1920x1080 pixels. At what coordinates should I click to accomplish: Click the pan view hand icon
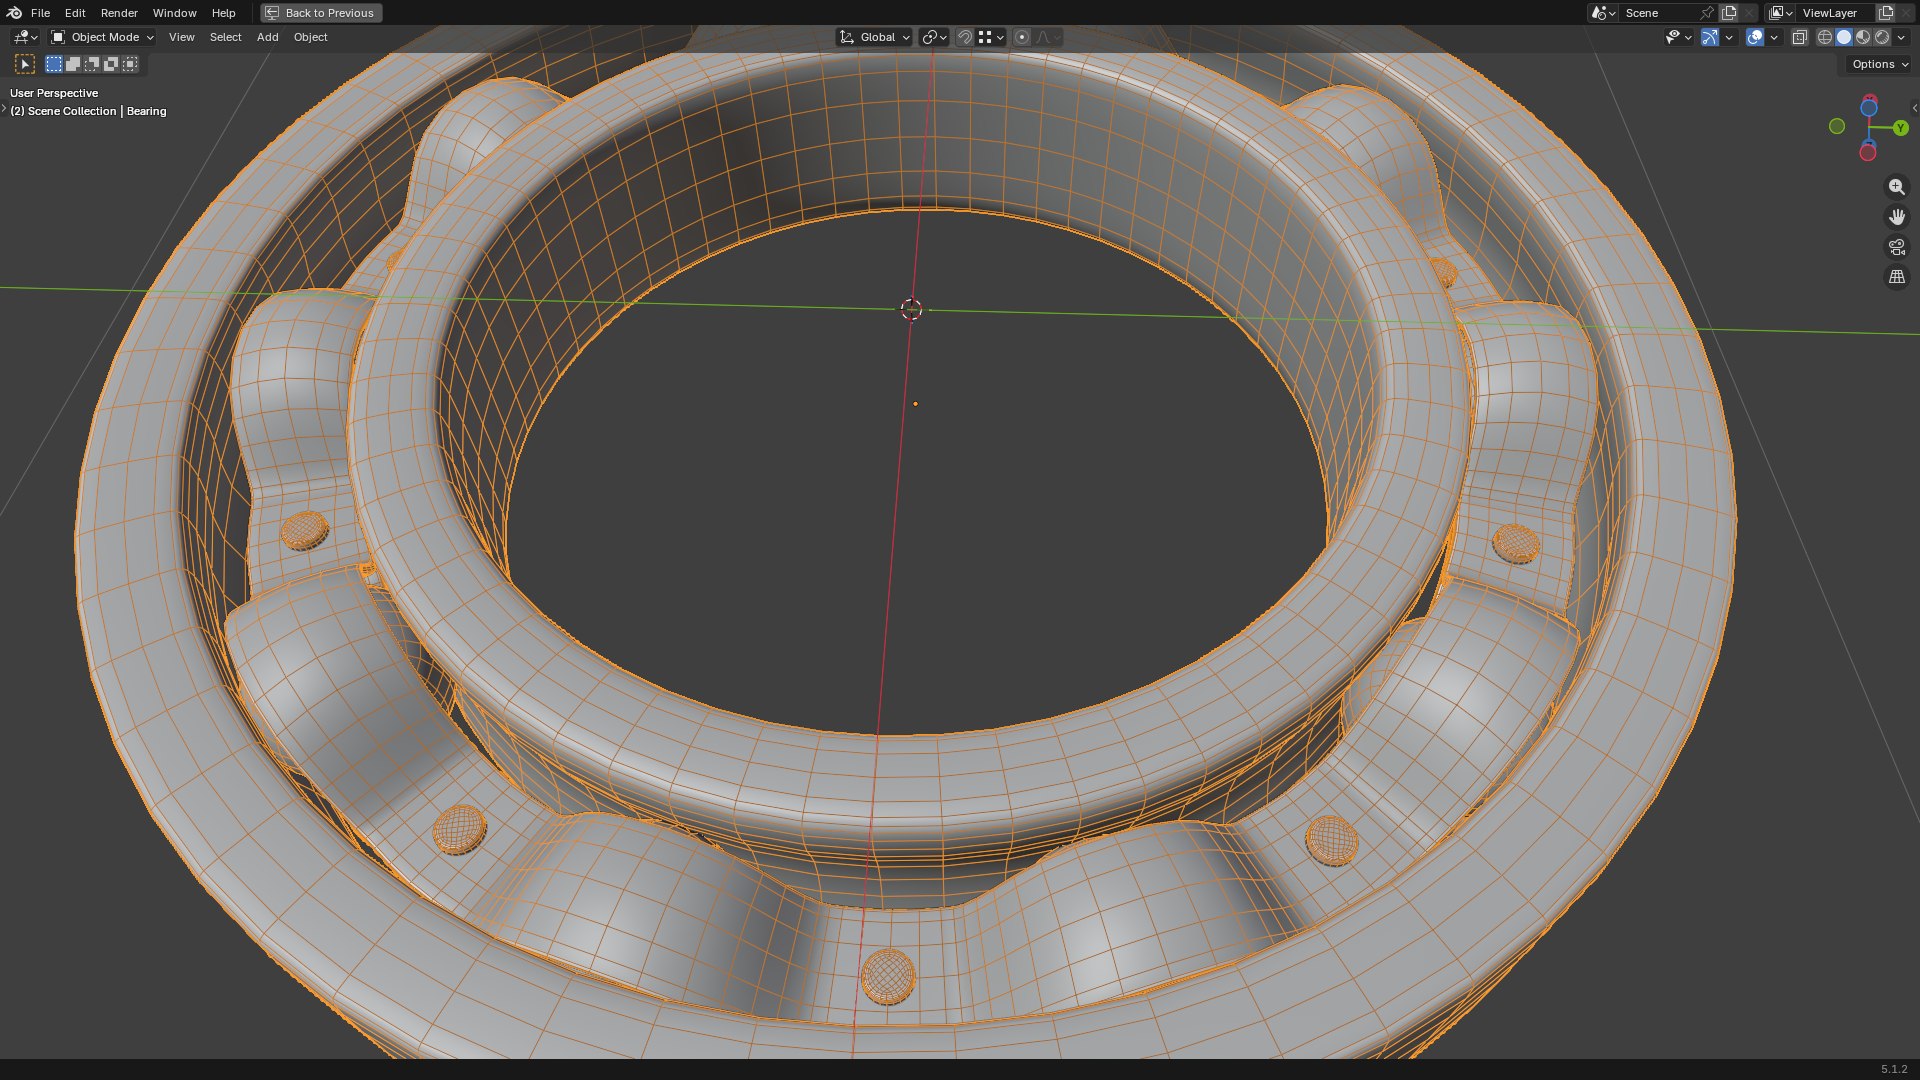[1897, 217]
